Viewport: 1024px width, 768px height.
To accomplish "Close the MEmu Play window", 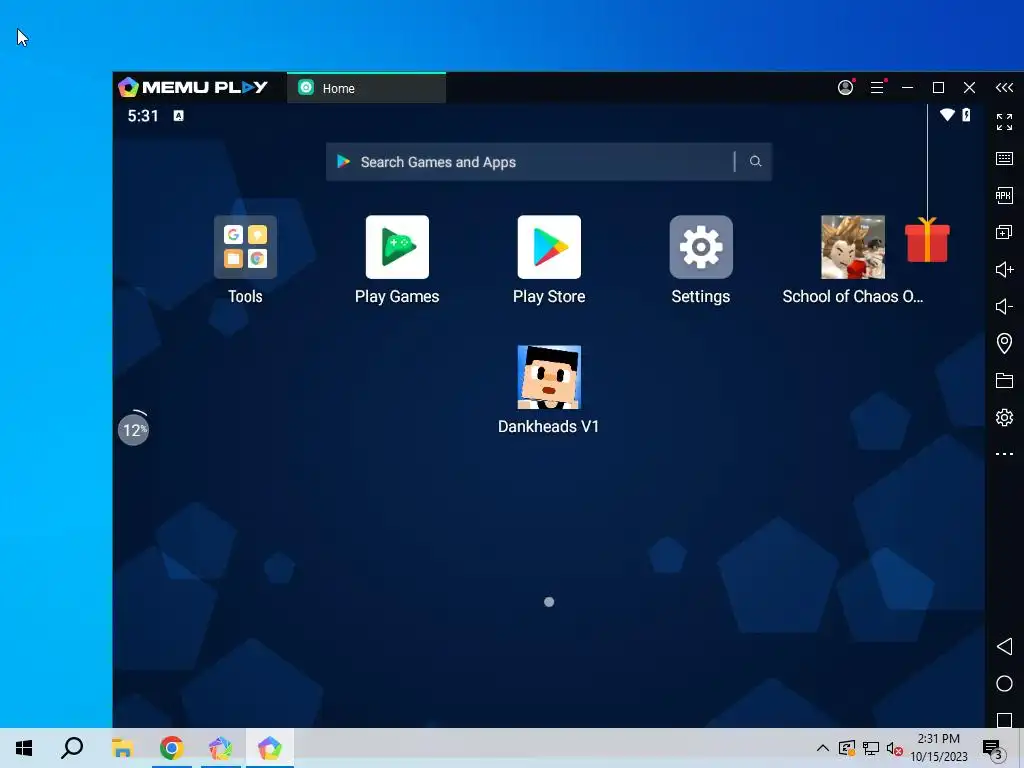I will point(969,88).
